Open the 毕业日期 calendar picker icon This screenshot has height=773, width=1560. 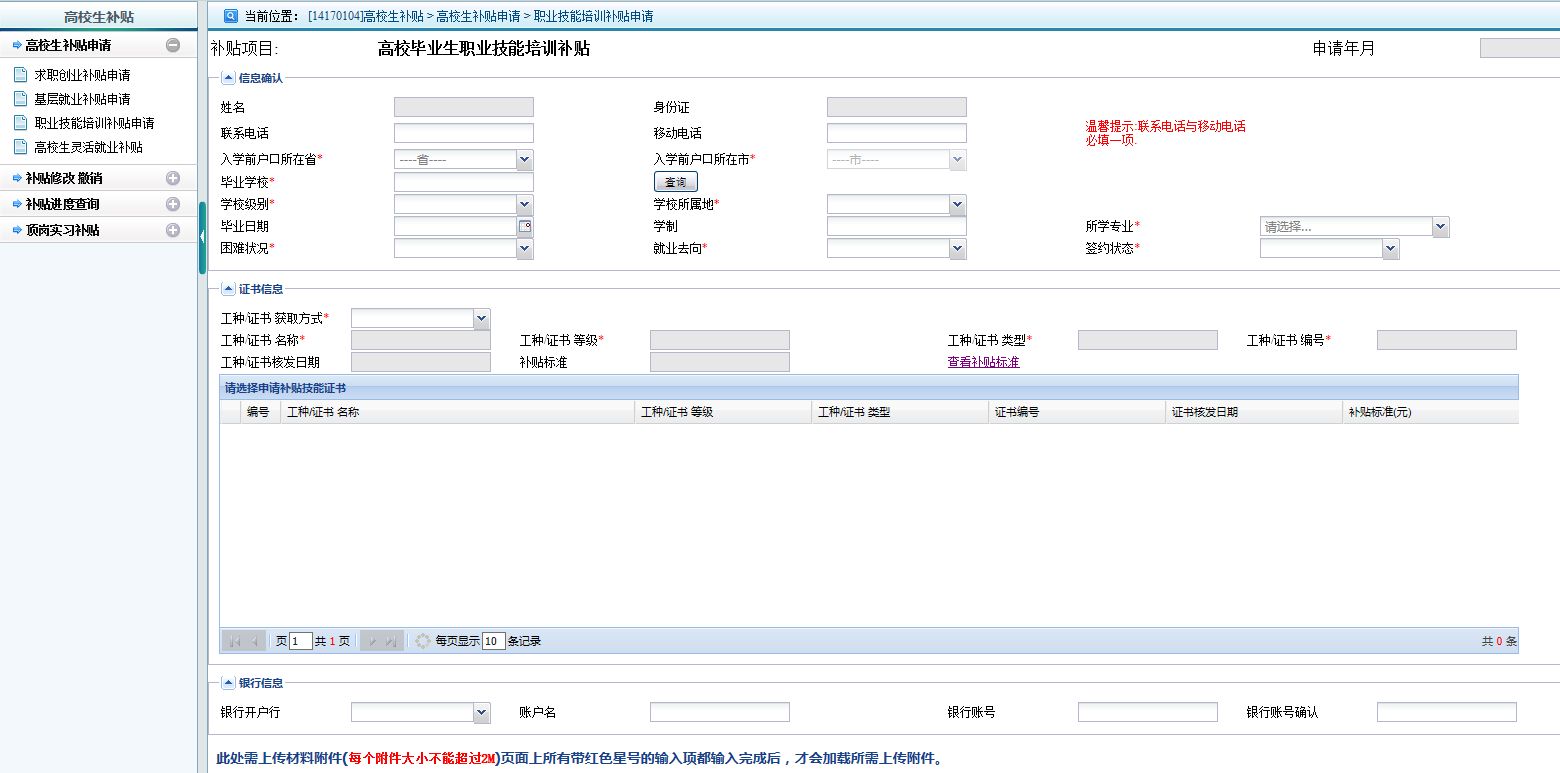525,225
